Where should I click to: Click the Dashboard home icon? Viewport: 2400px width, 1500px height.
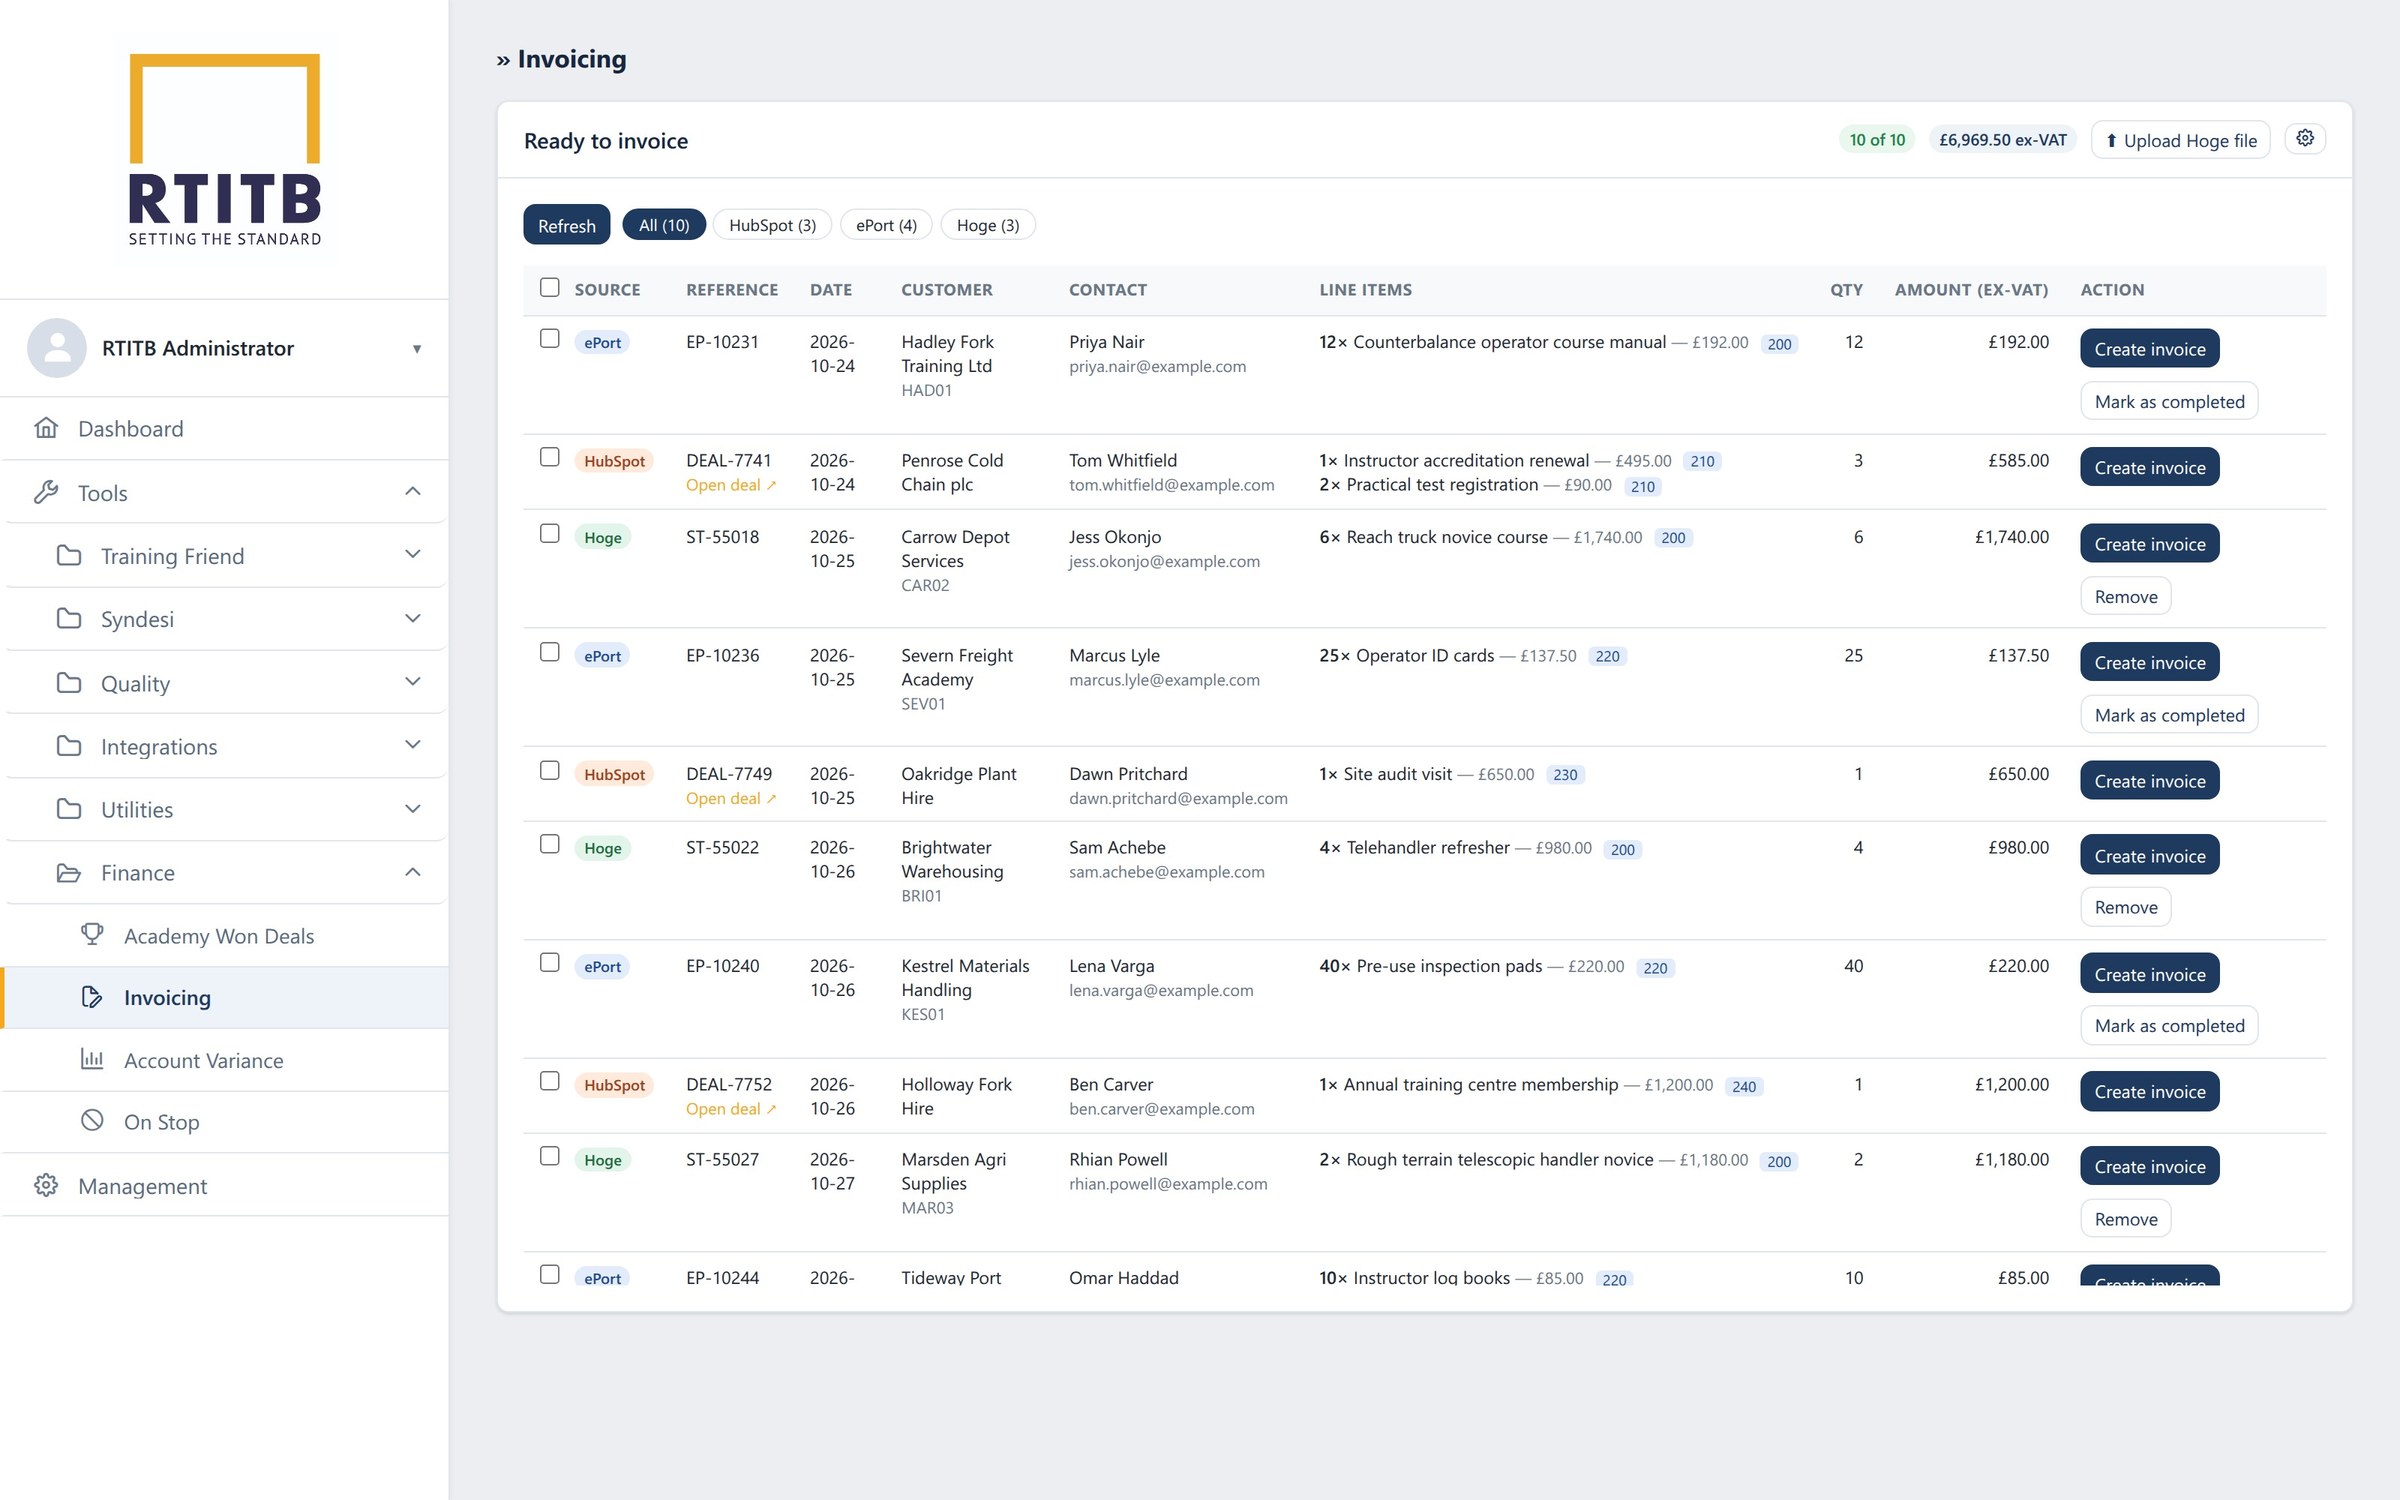tap(46, 428)
